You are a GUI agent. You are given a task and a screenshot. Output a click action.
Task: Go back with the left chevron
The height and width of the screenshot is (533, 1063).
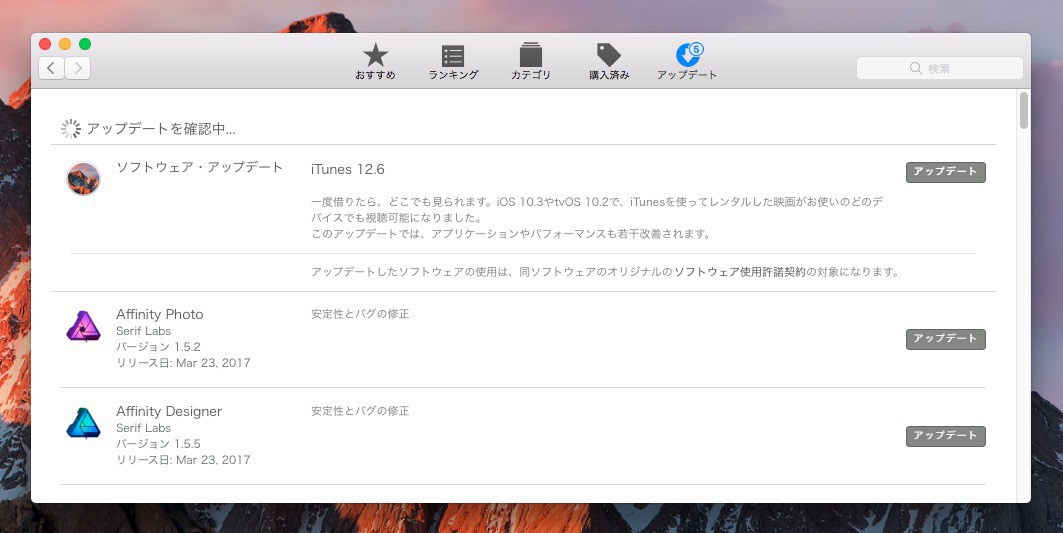click(x=52, y=68)
